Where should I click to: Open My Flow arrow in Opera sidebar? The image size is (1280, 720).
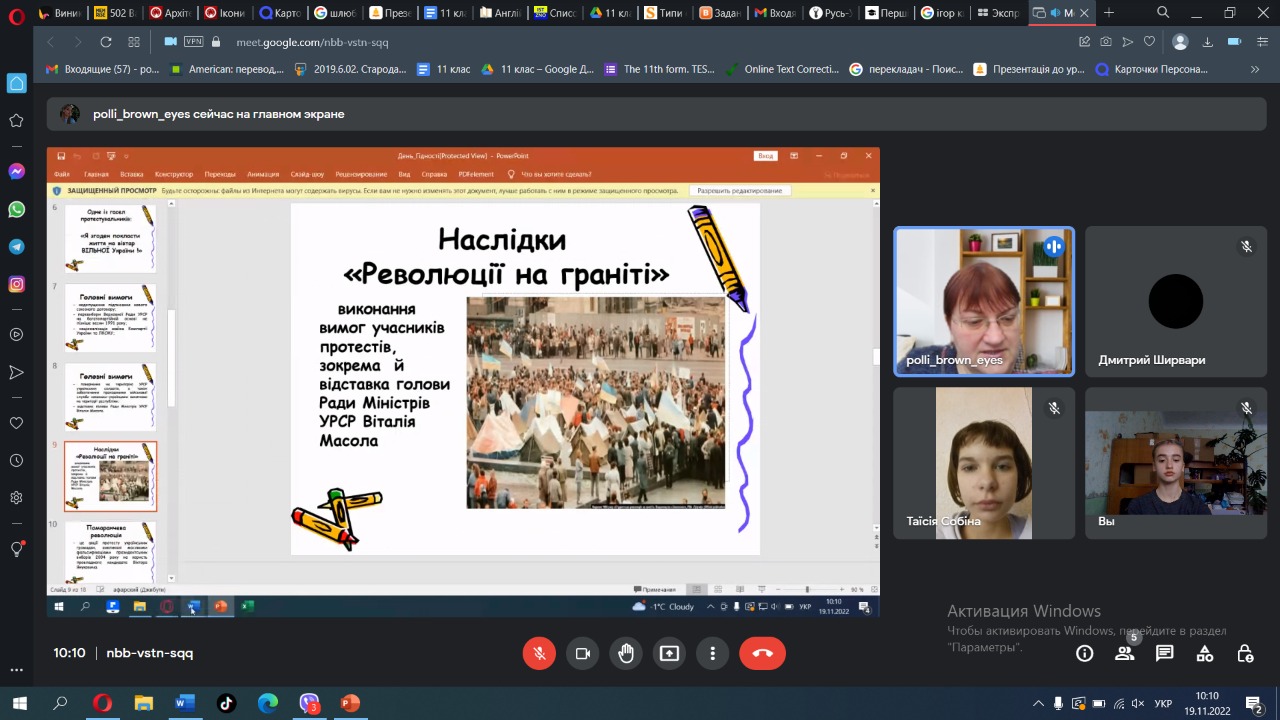click(16, 373)
